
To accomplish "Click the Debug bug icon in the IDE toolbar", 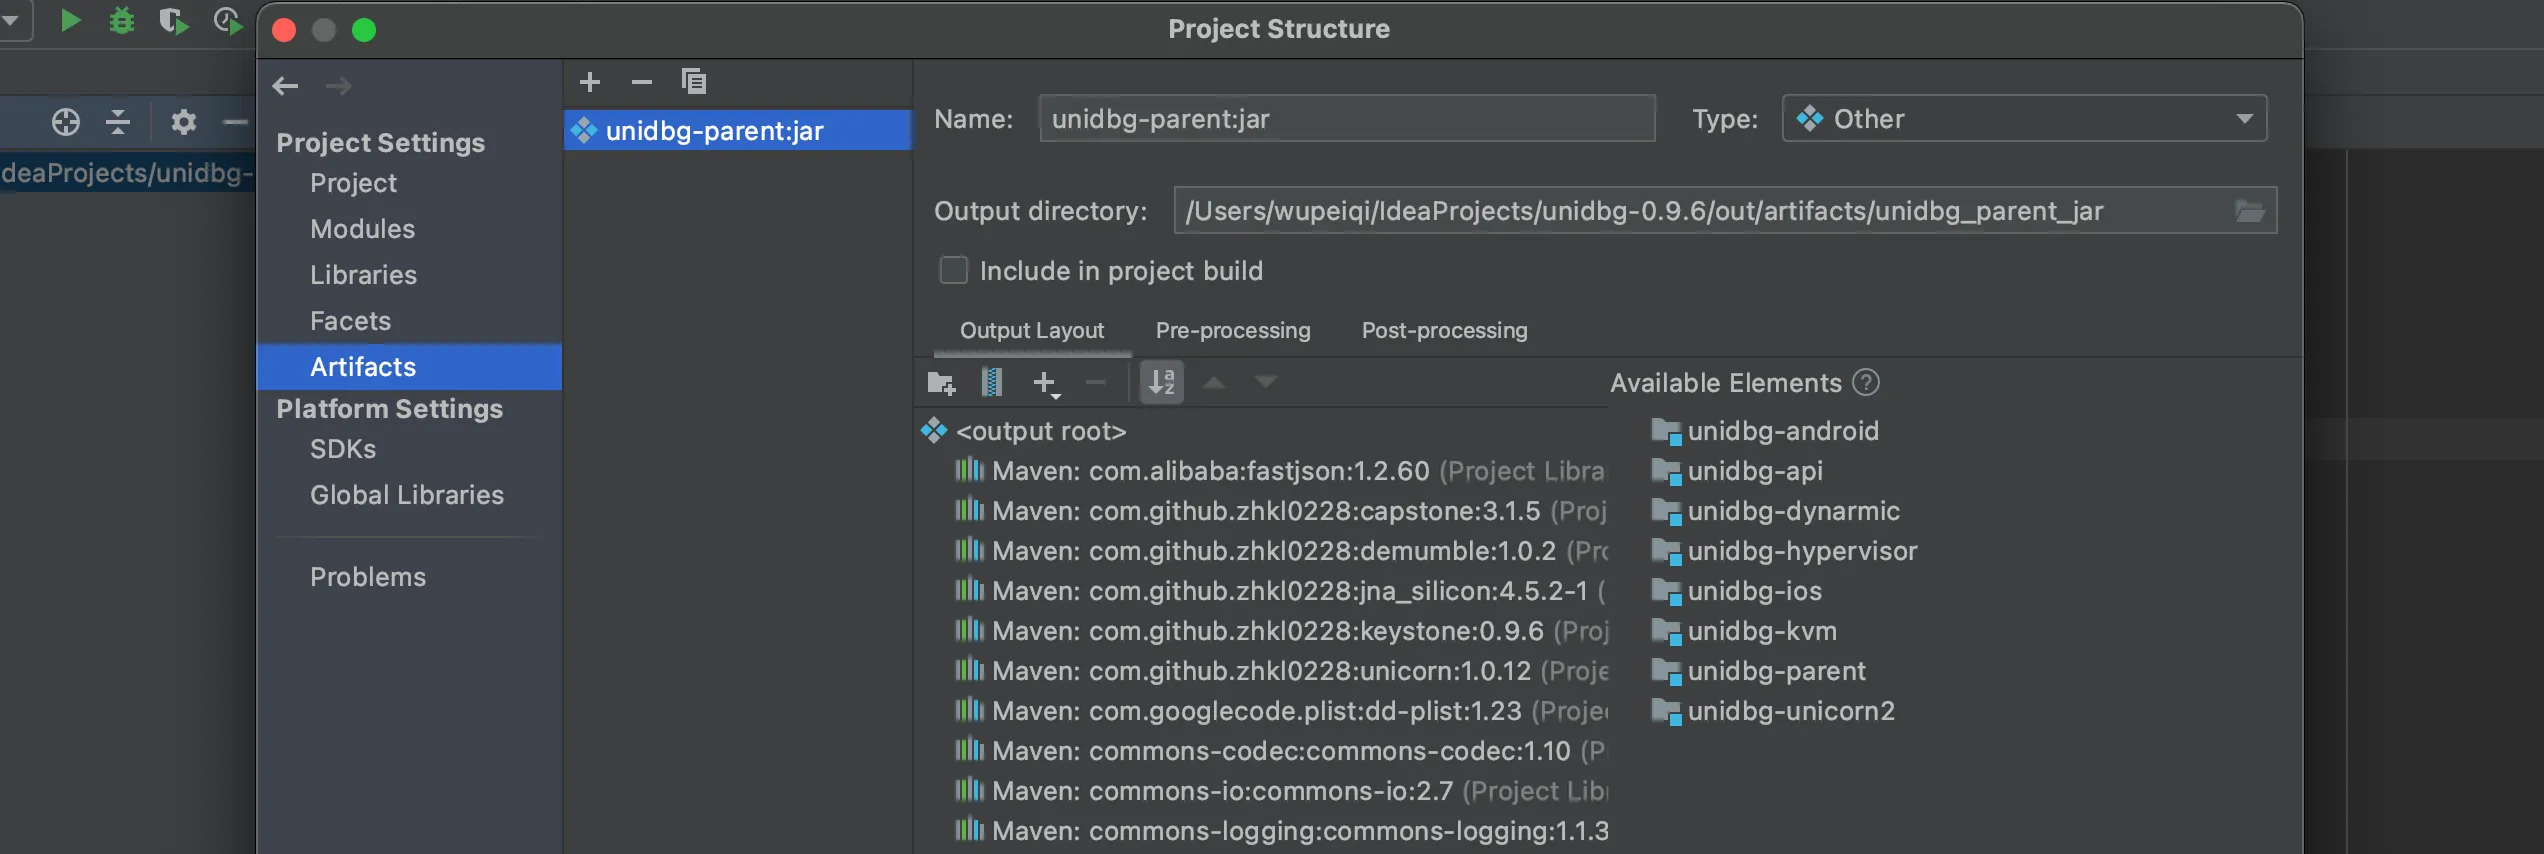I will click(122, 20).
